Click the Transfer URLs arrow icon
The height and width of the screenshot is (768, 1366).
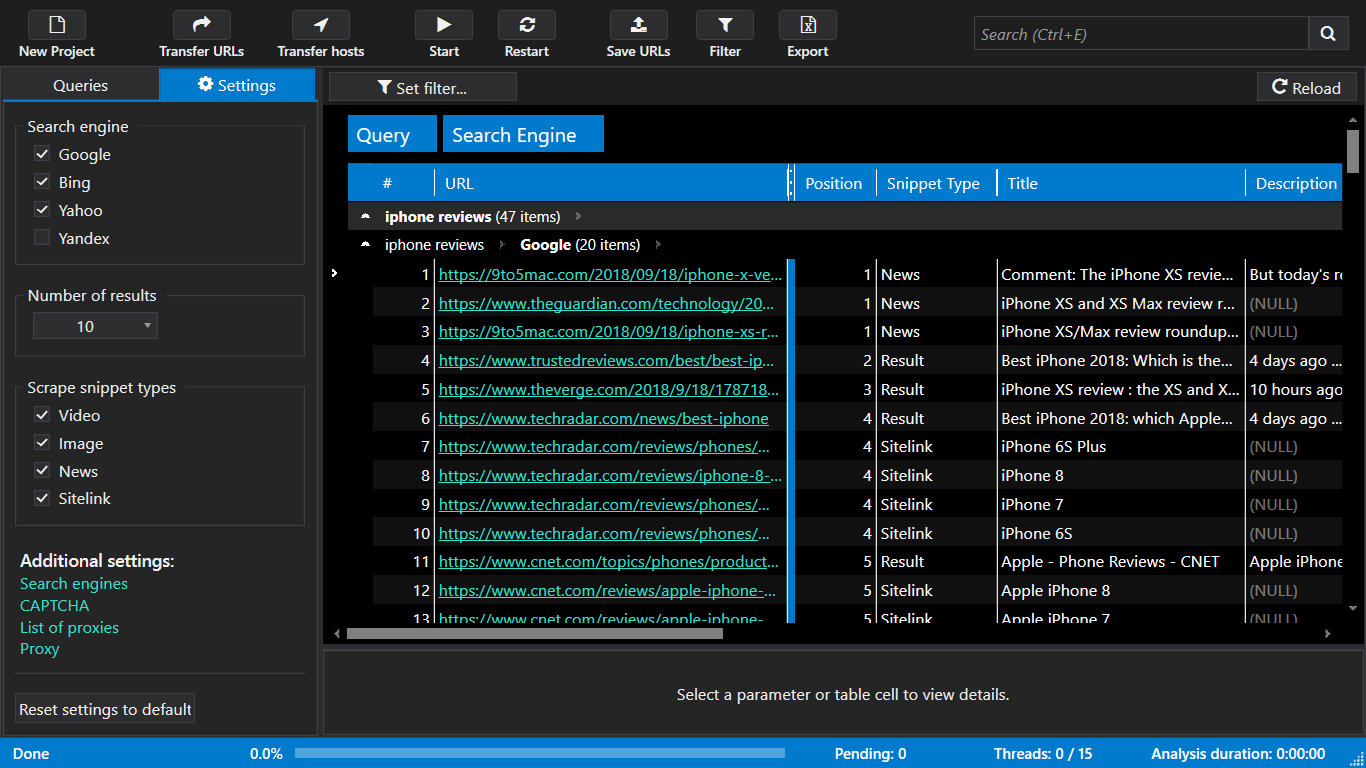pos(201,25)
